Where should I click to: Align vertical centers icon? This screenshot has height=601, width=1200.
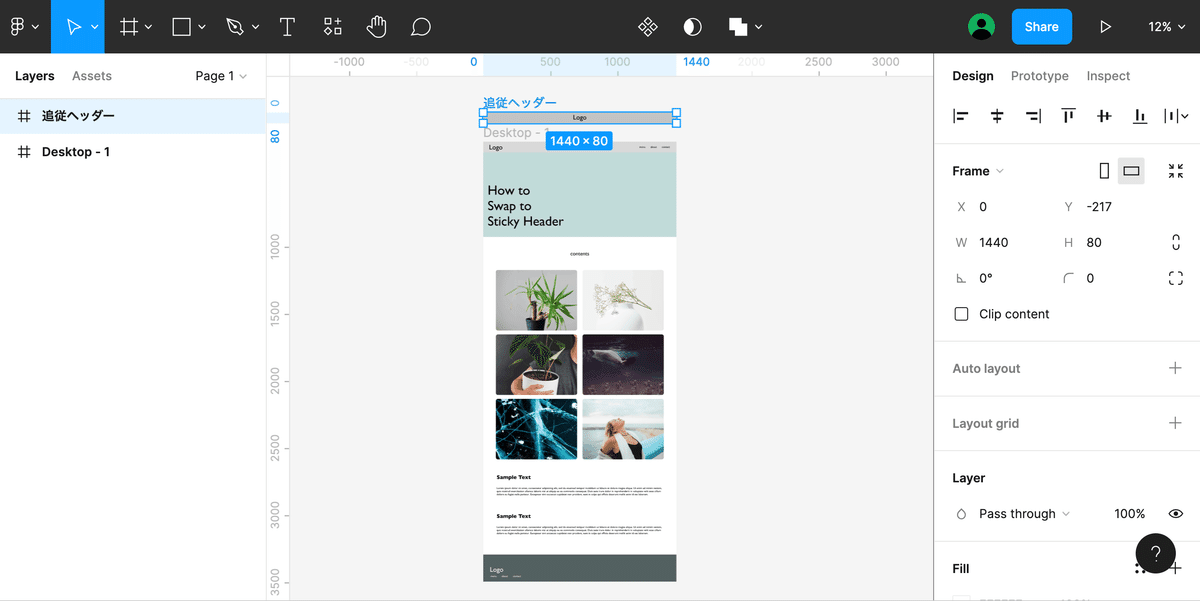[1104, 116]
